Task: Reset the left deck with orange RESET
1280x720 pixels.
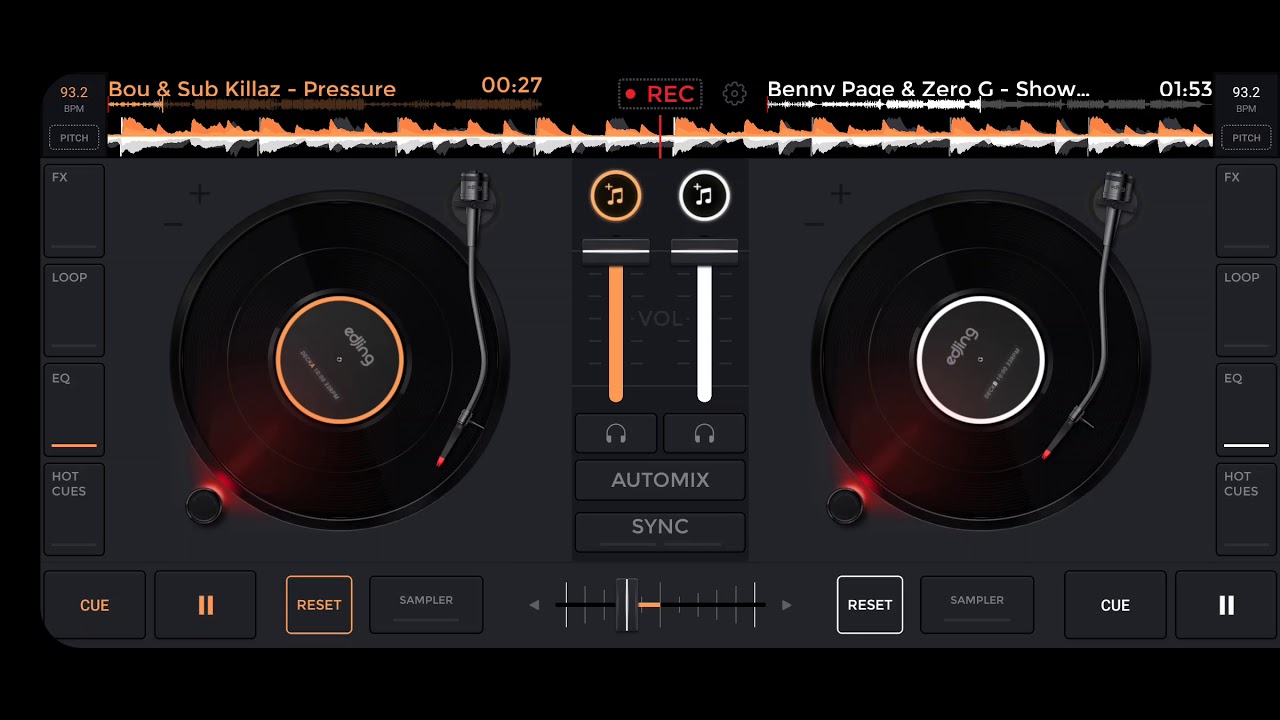Action: pos(319,605)
